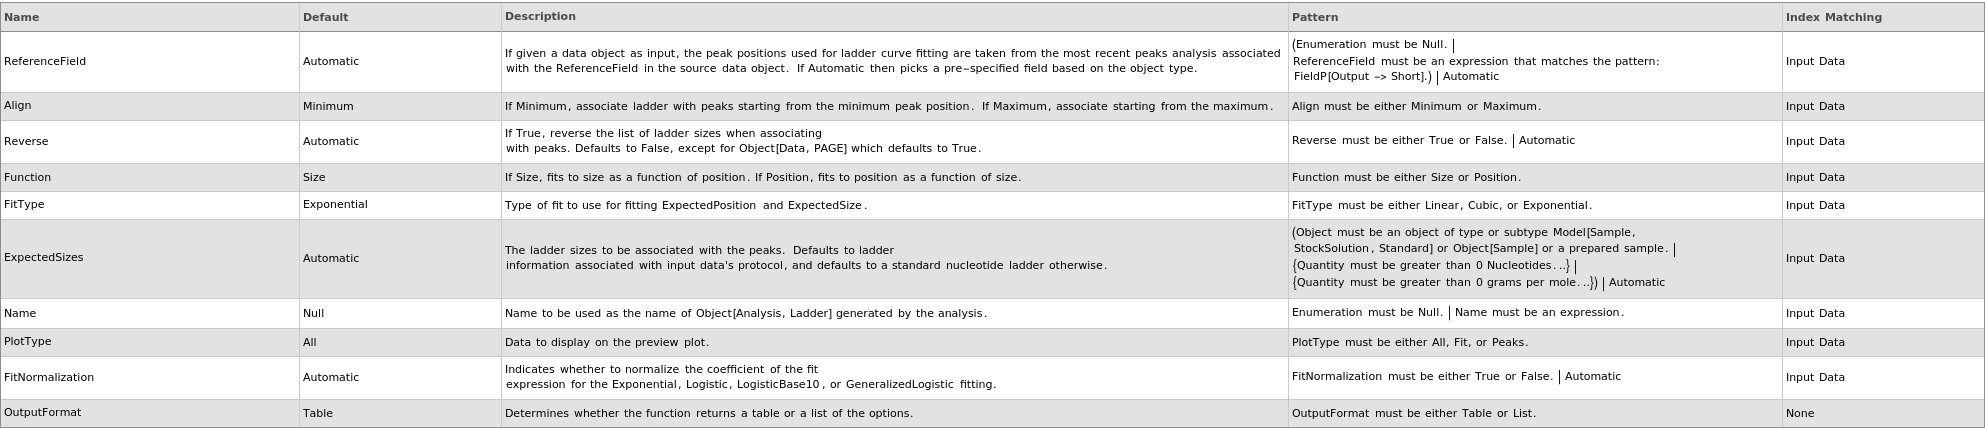
Task: Click the PlotType option name
Action: click(x=27, y=342)
